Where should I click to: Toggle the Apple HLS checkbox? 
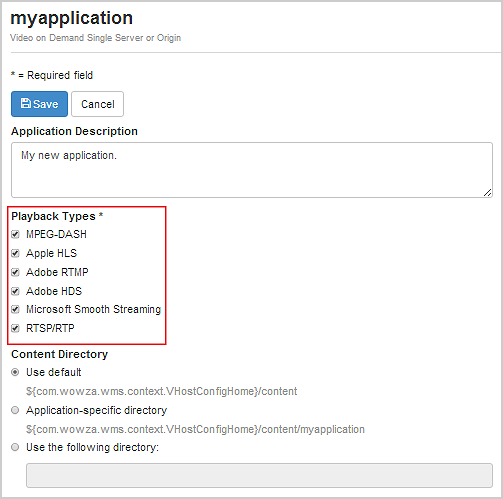point(15,253)
